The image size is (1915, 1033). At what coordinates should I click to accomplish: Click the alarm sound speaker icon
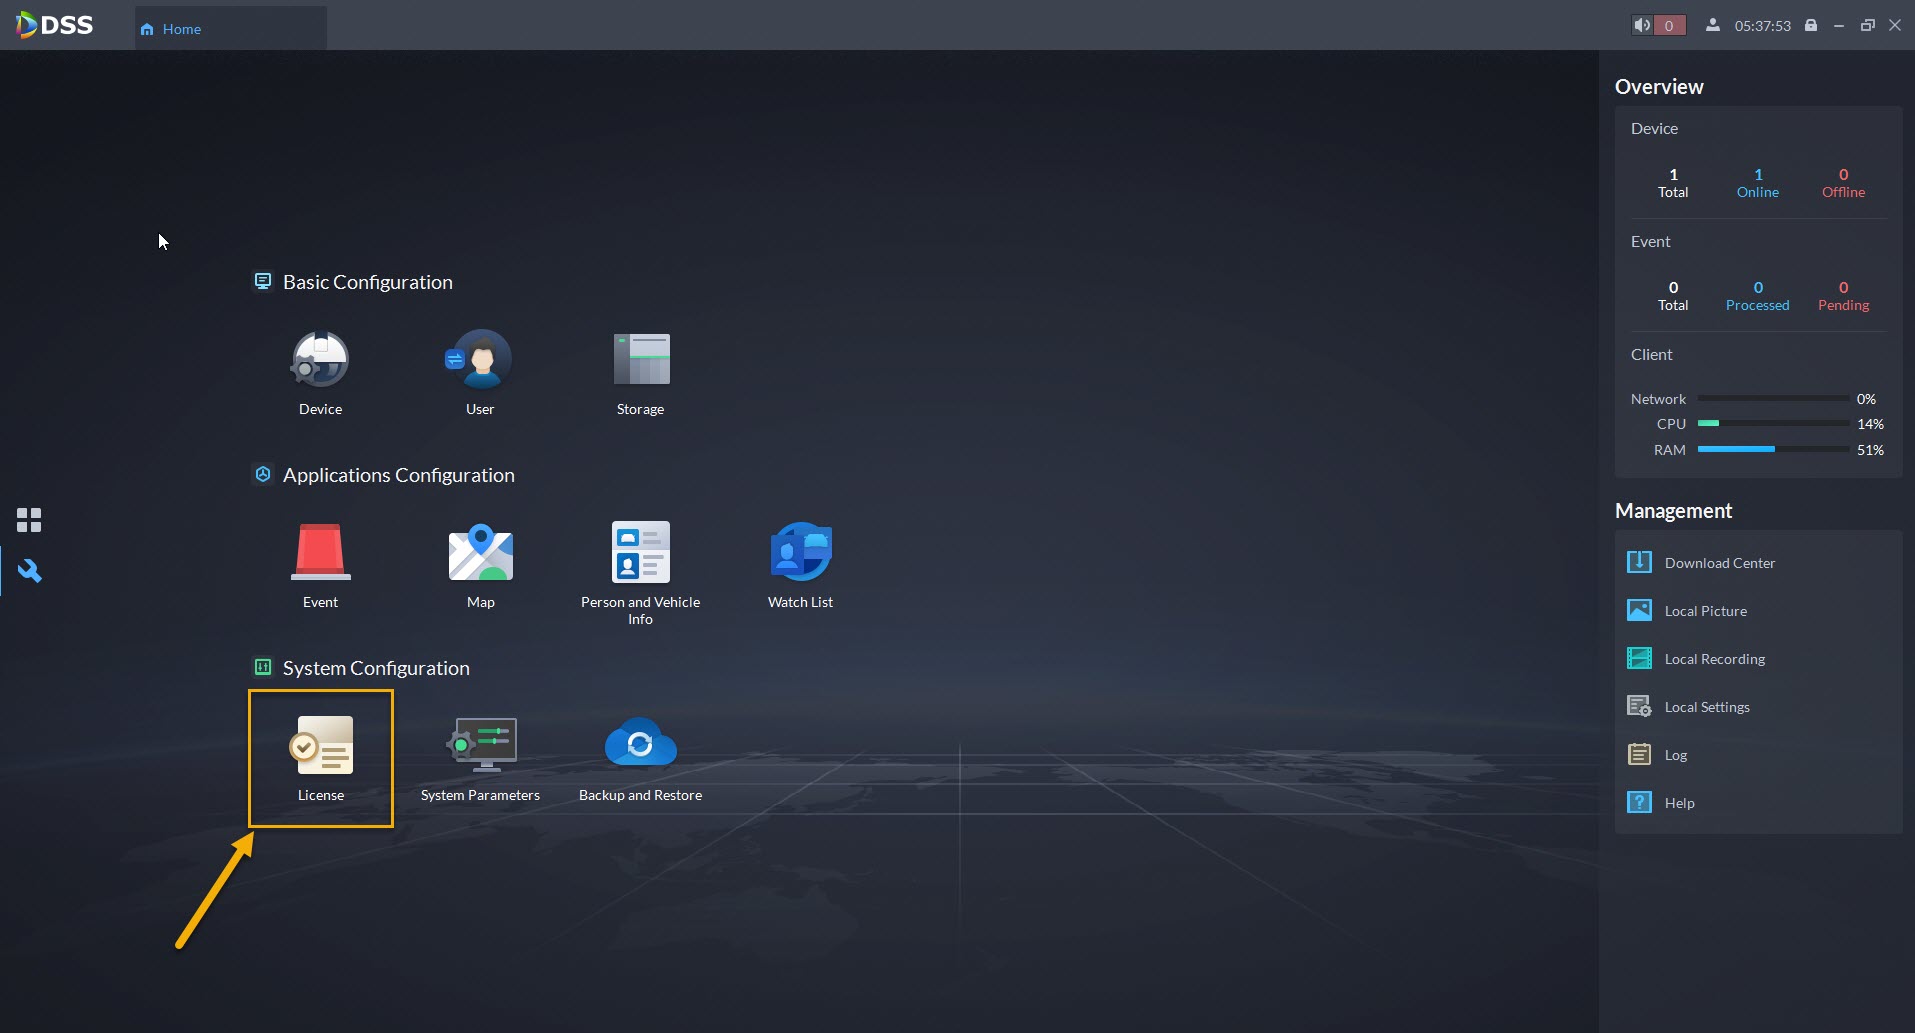point(1642,25)
